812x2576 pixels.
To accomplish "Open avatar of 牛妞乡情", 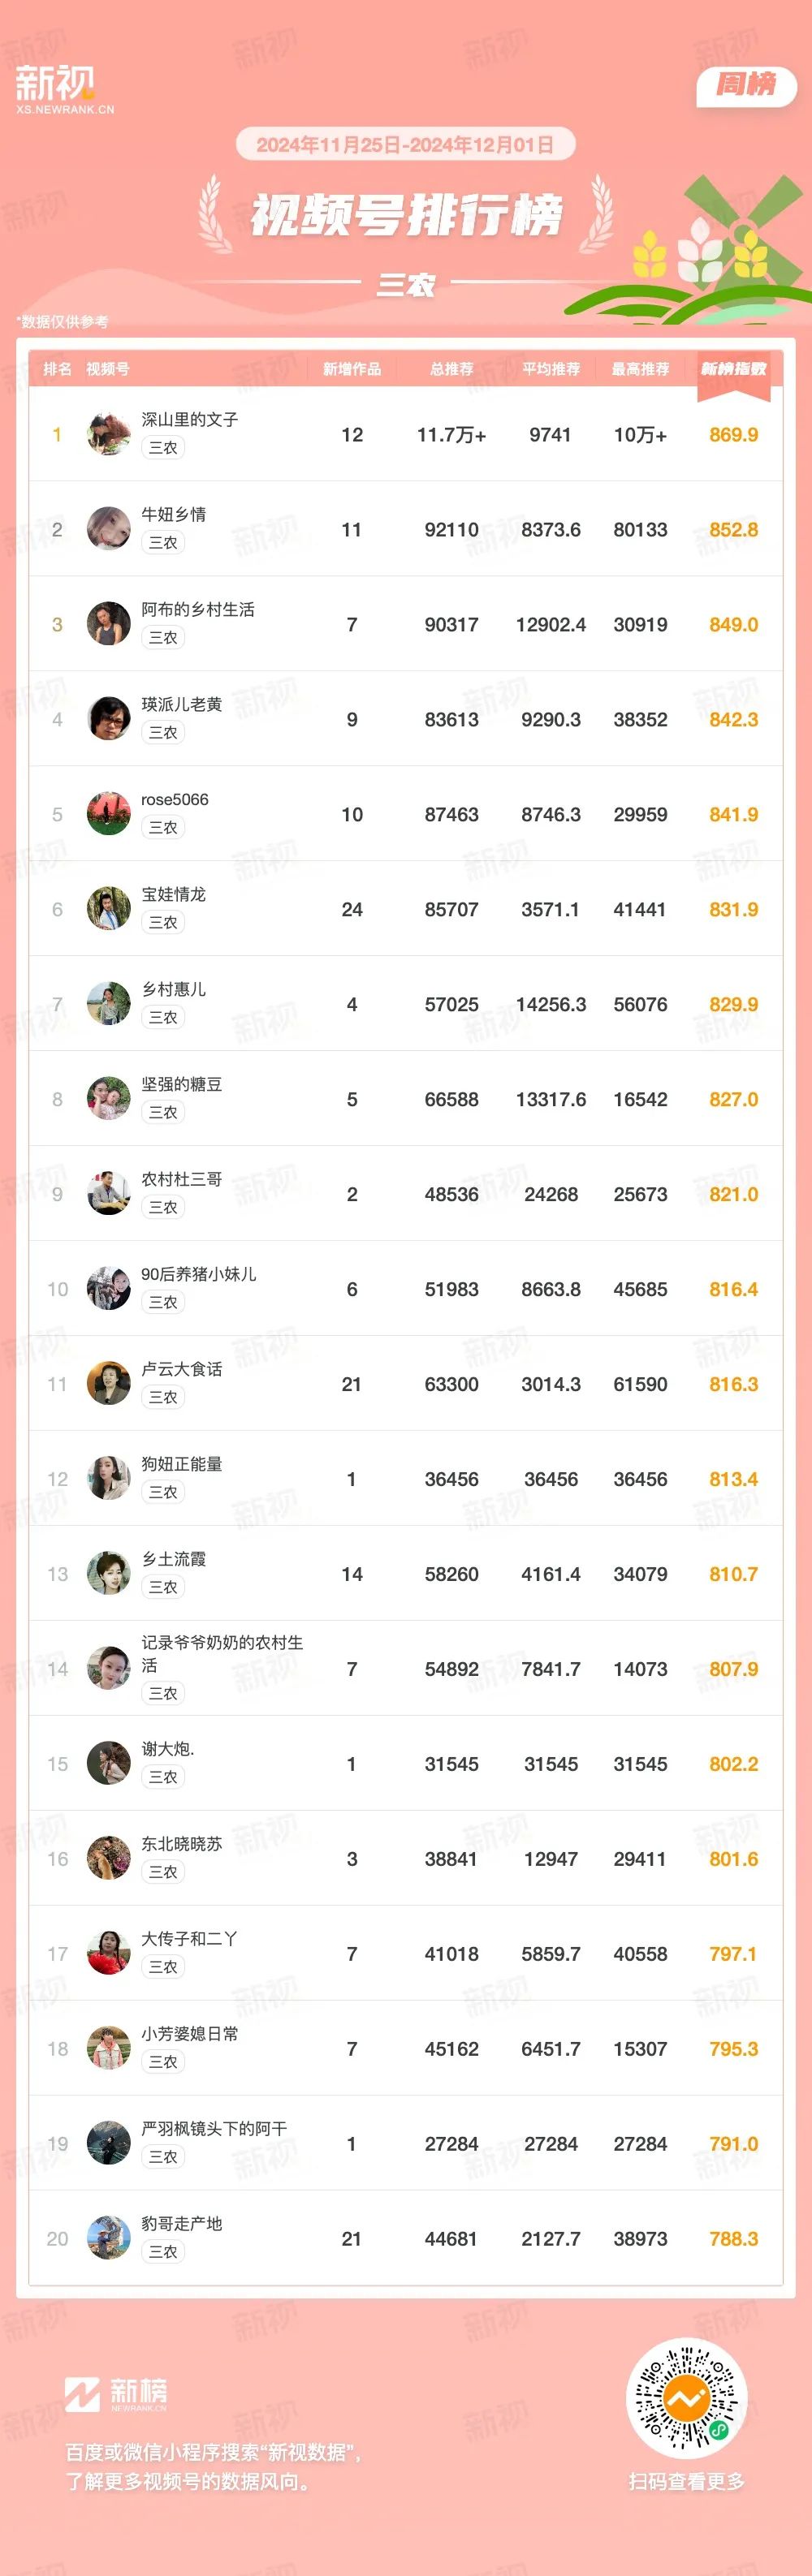I will 108,528.
